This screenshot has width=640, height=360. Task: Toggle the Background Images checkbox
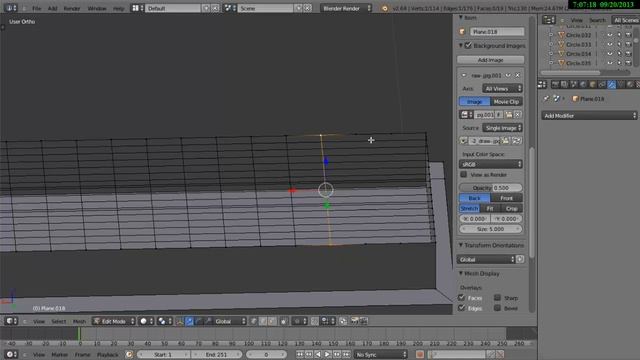click(x=468, y=46)
